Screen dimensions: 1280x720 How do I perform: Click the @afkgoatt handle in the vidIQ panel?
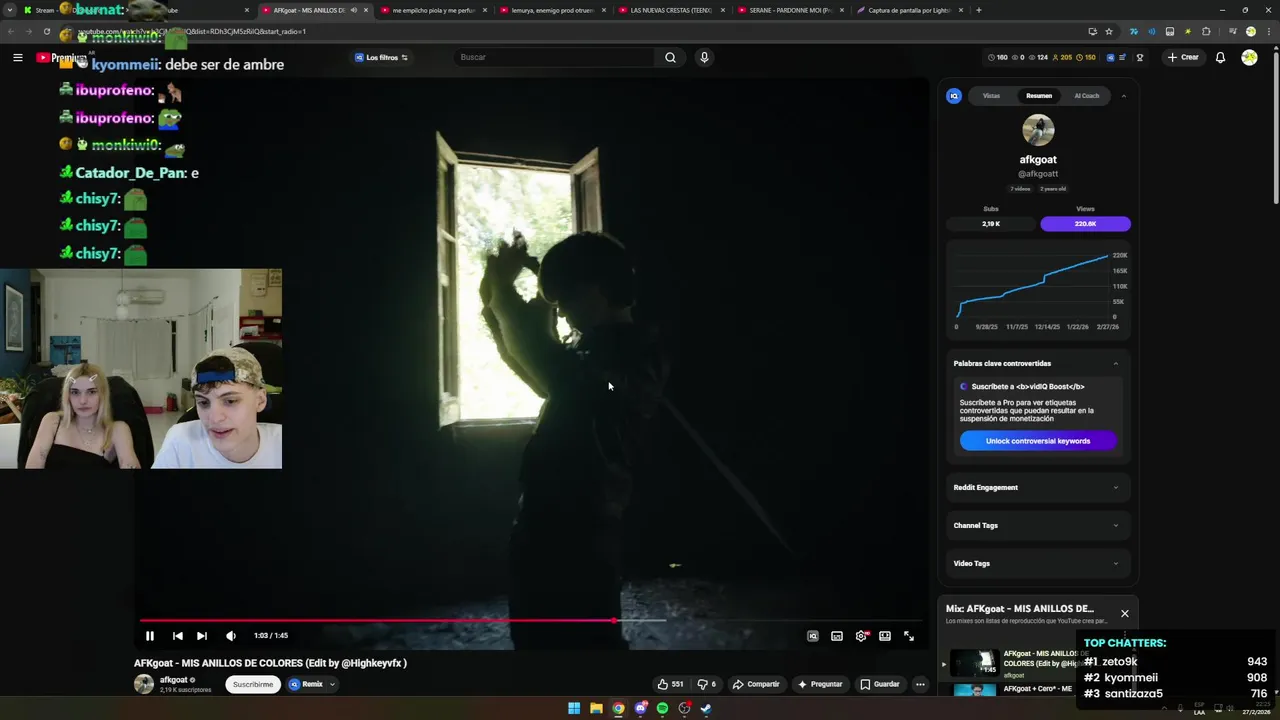pyautogui.click(x=1038, y=174)
